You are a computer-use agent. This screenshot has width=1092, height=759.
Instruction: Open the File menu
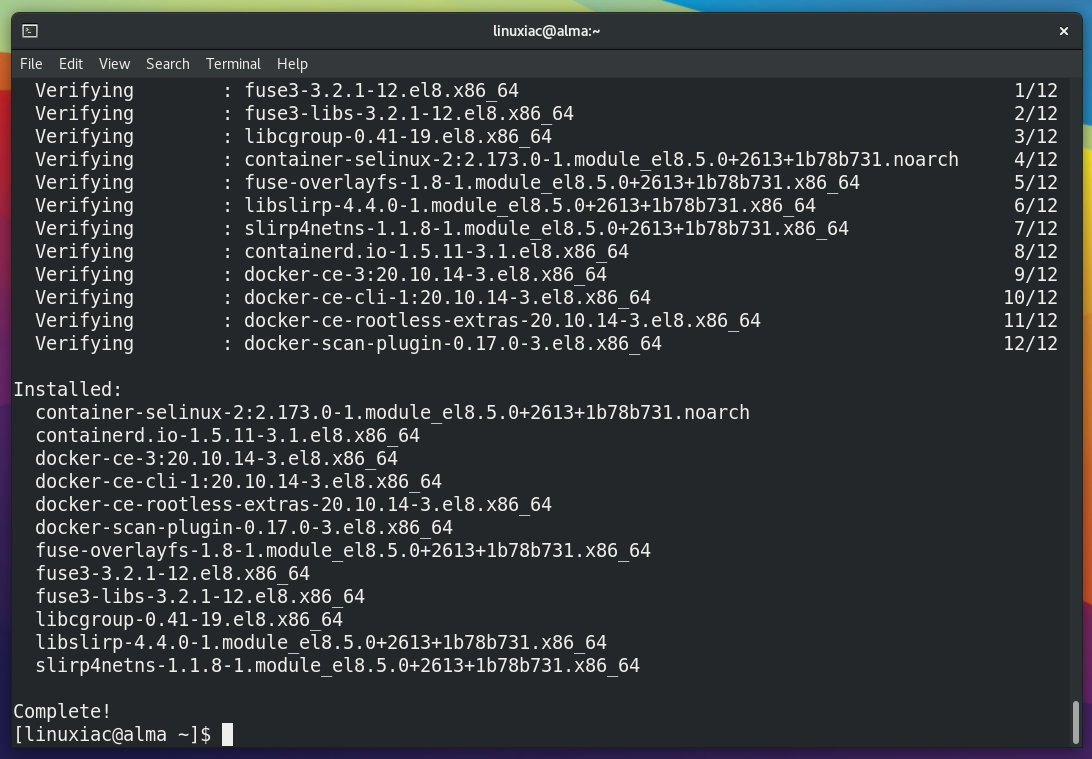31,64
